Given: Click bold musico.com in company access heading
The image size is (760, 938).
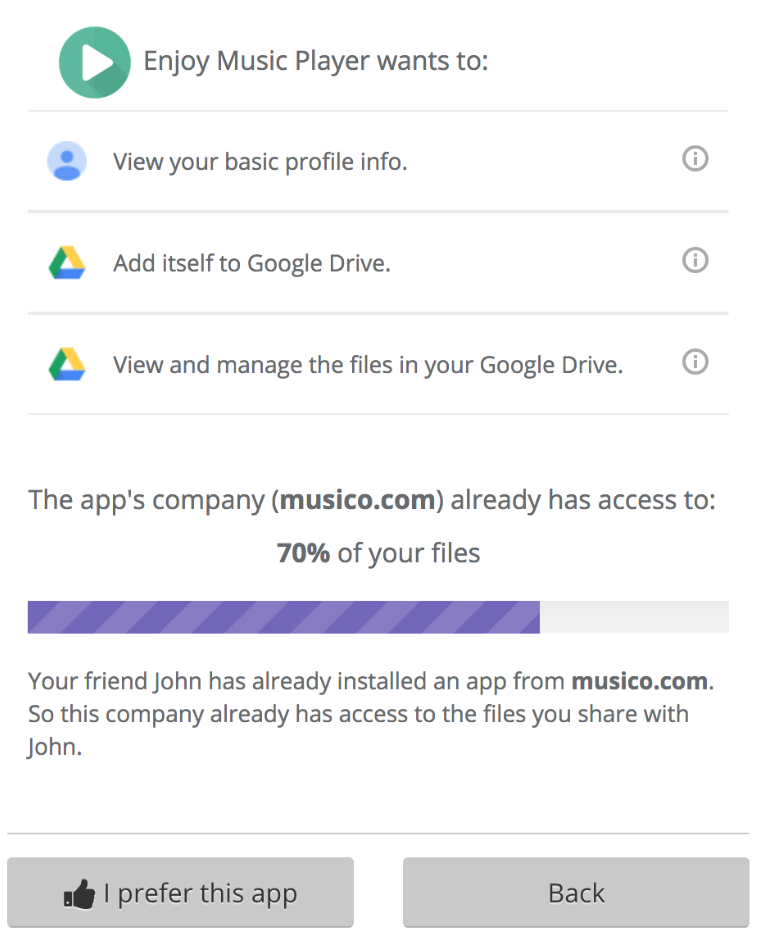Looking at the screenshot, I should pos(357,500).
